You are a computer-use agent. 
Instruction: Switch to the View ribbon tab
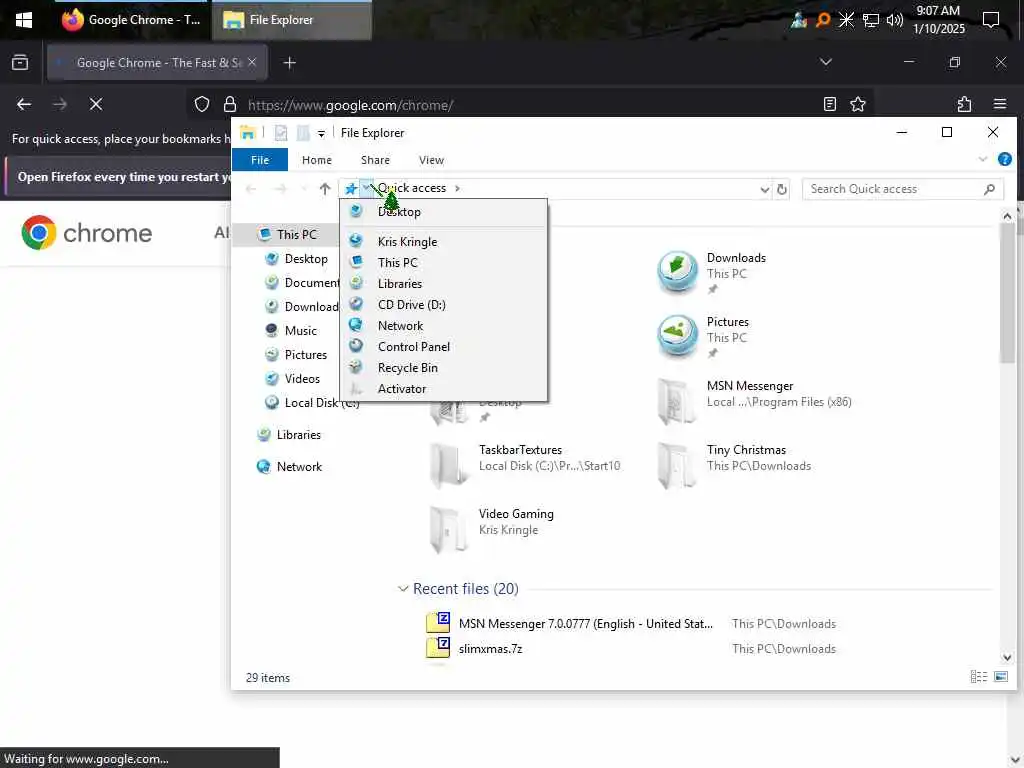pyautogui.click(x=431, y=160)
